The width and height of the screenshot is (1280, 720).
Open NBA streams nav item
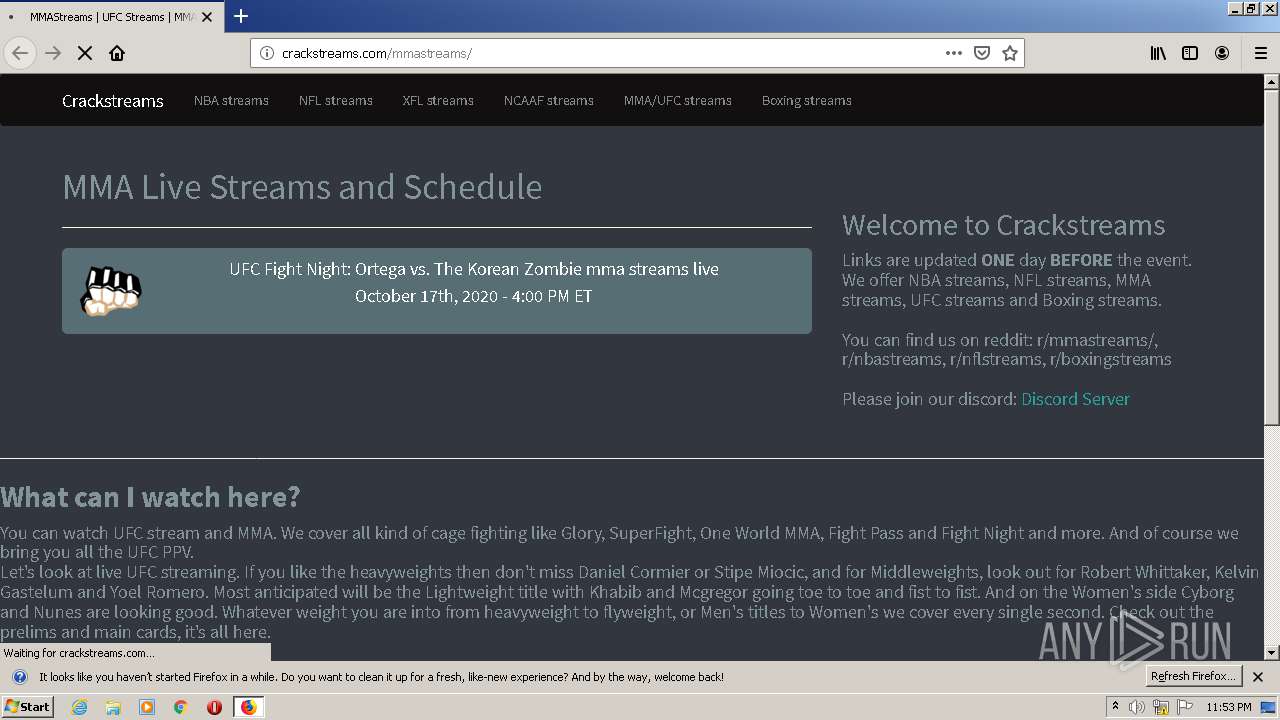231,100
